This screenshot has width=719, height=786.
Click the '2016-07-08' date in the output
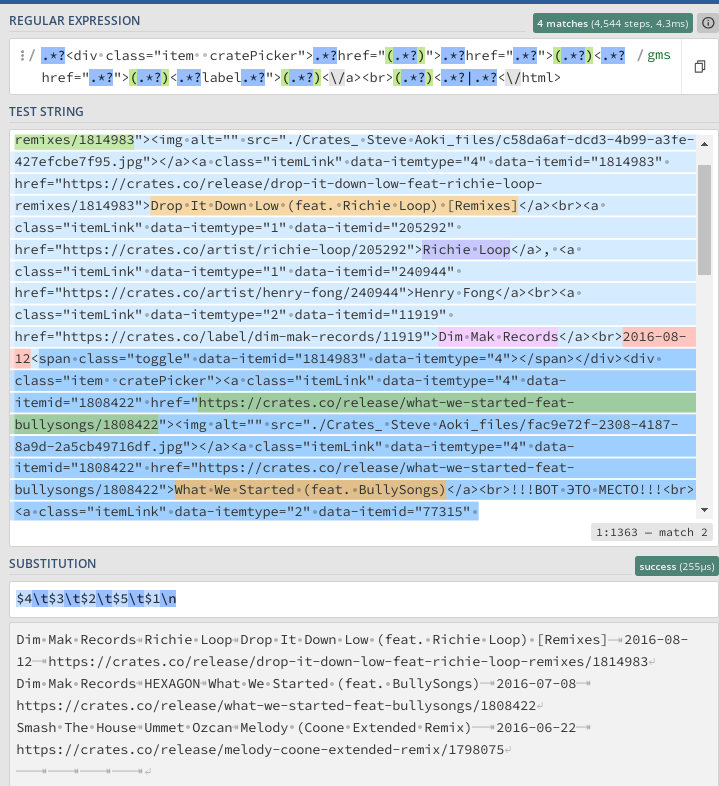536,684
